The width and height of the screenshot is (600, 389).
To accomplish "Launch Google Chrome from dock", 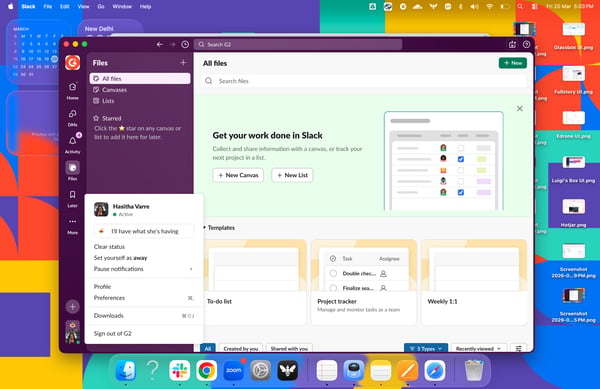I will point(207,371).
